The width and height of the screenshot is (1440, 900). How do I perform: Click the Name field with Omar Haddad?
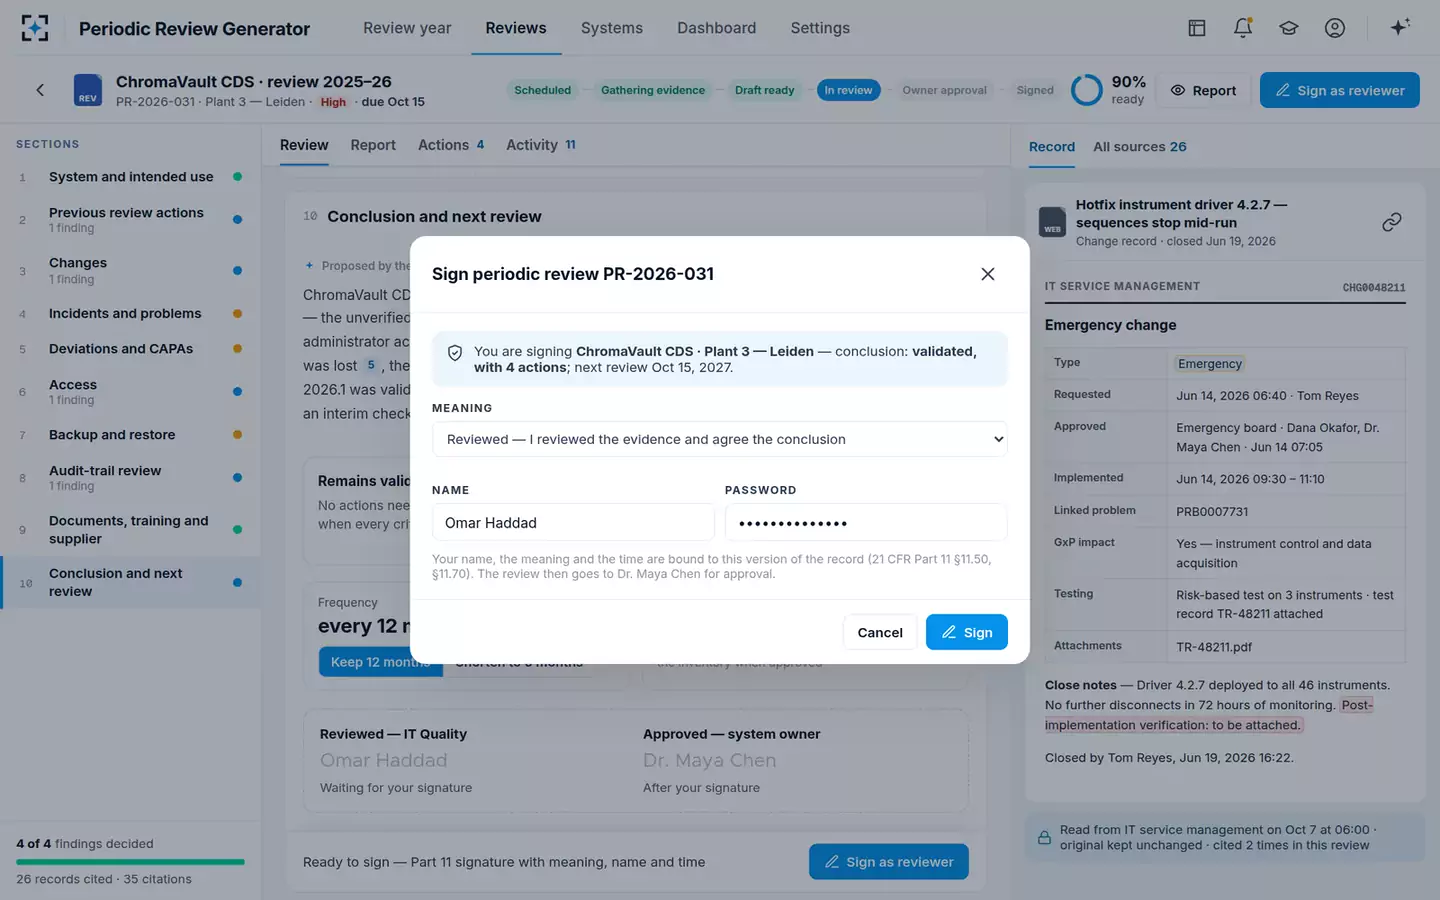tap(573, 523)
